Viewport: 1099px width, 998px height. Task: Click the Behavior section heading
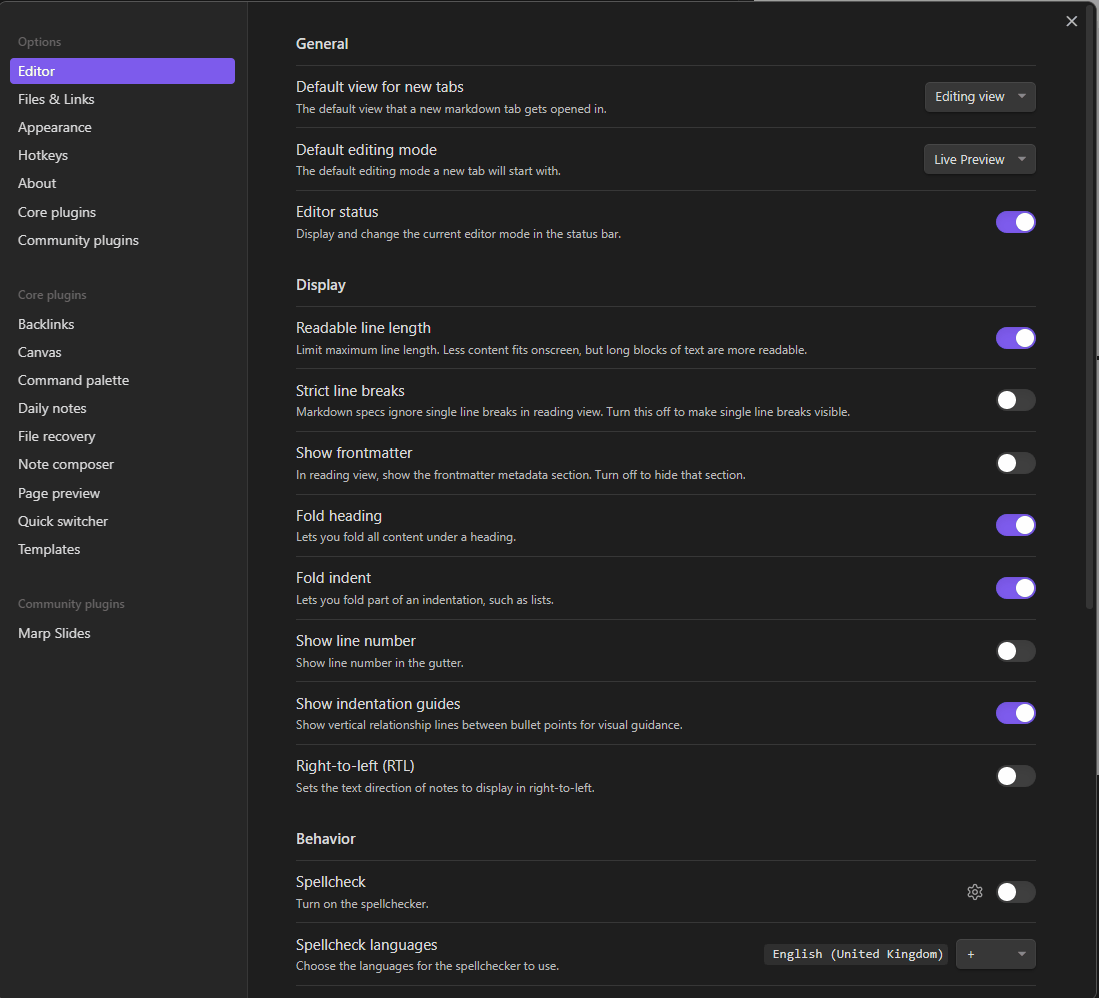click(325, 838)
